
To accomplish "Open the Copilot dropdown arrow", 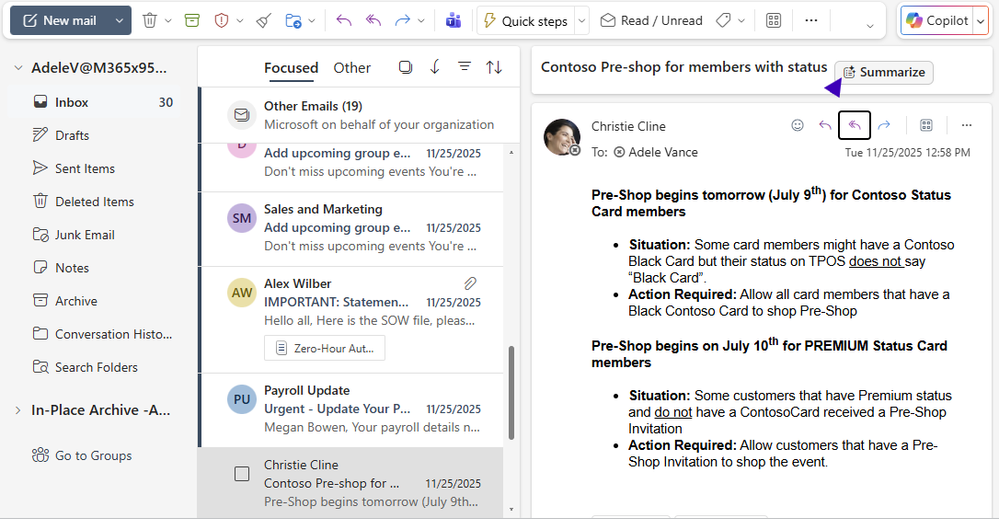I will pos(981,21).
